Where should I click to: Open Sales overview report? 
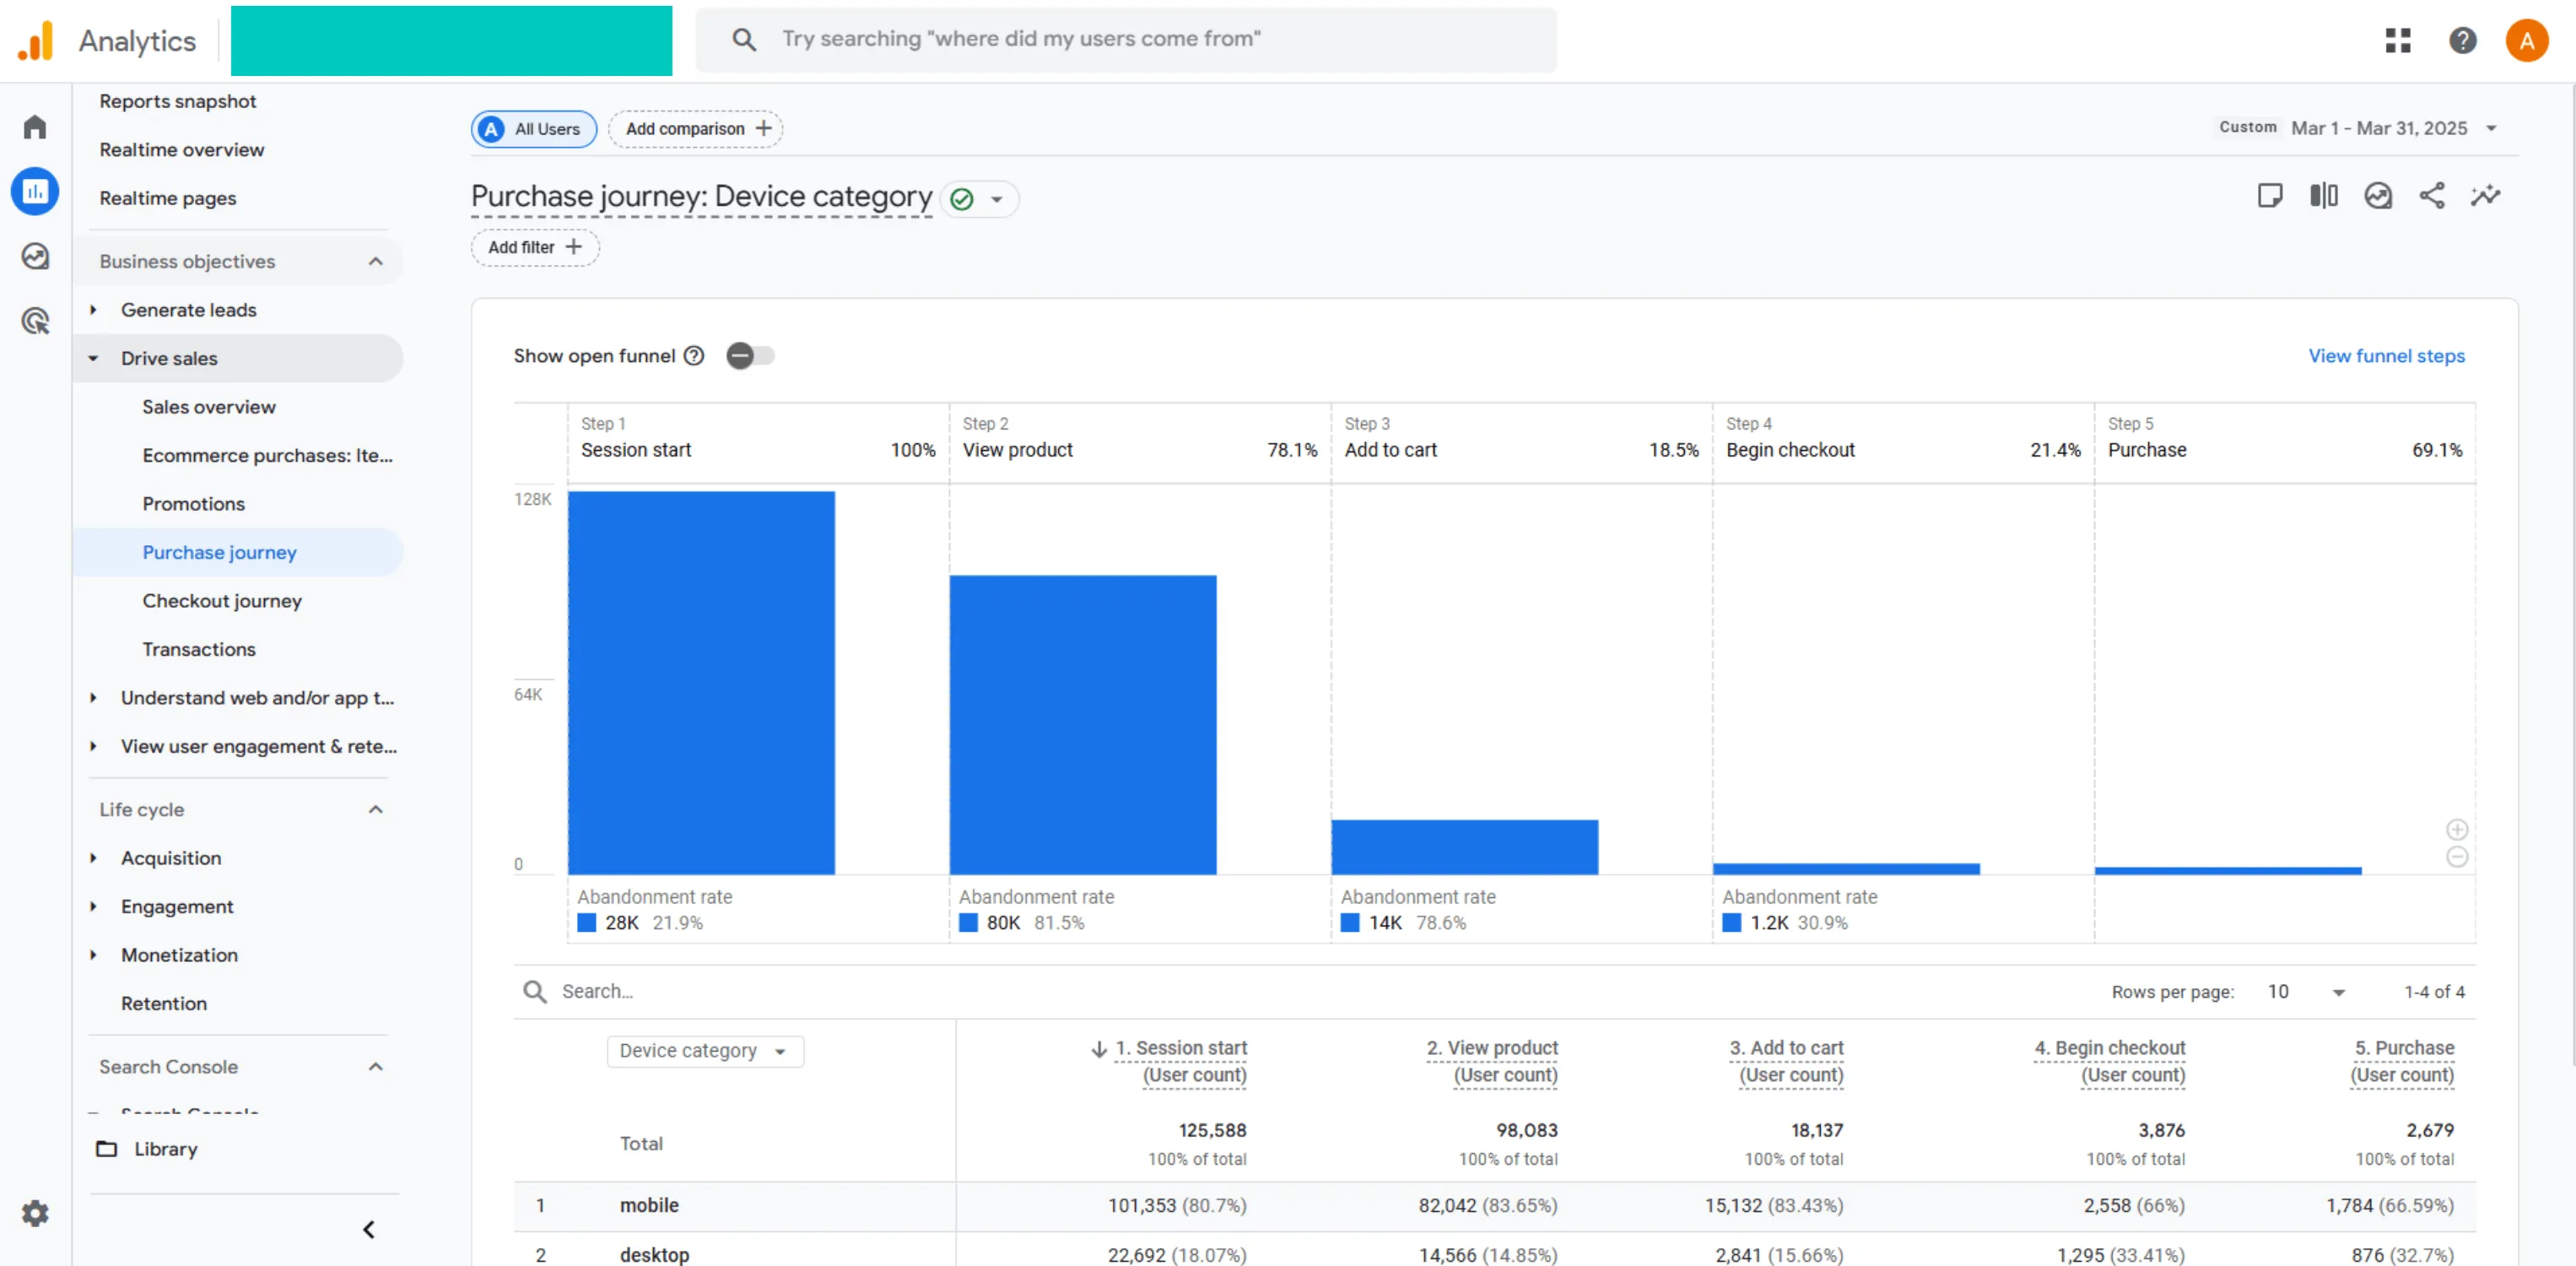pos(209,407)
